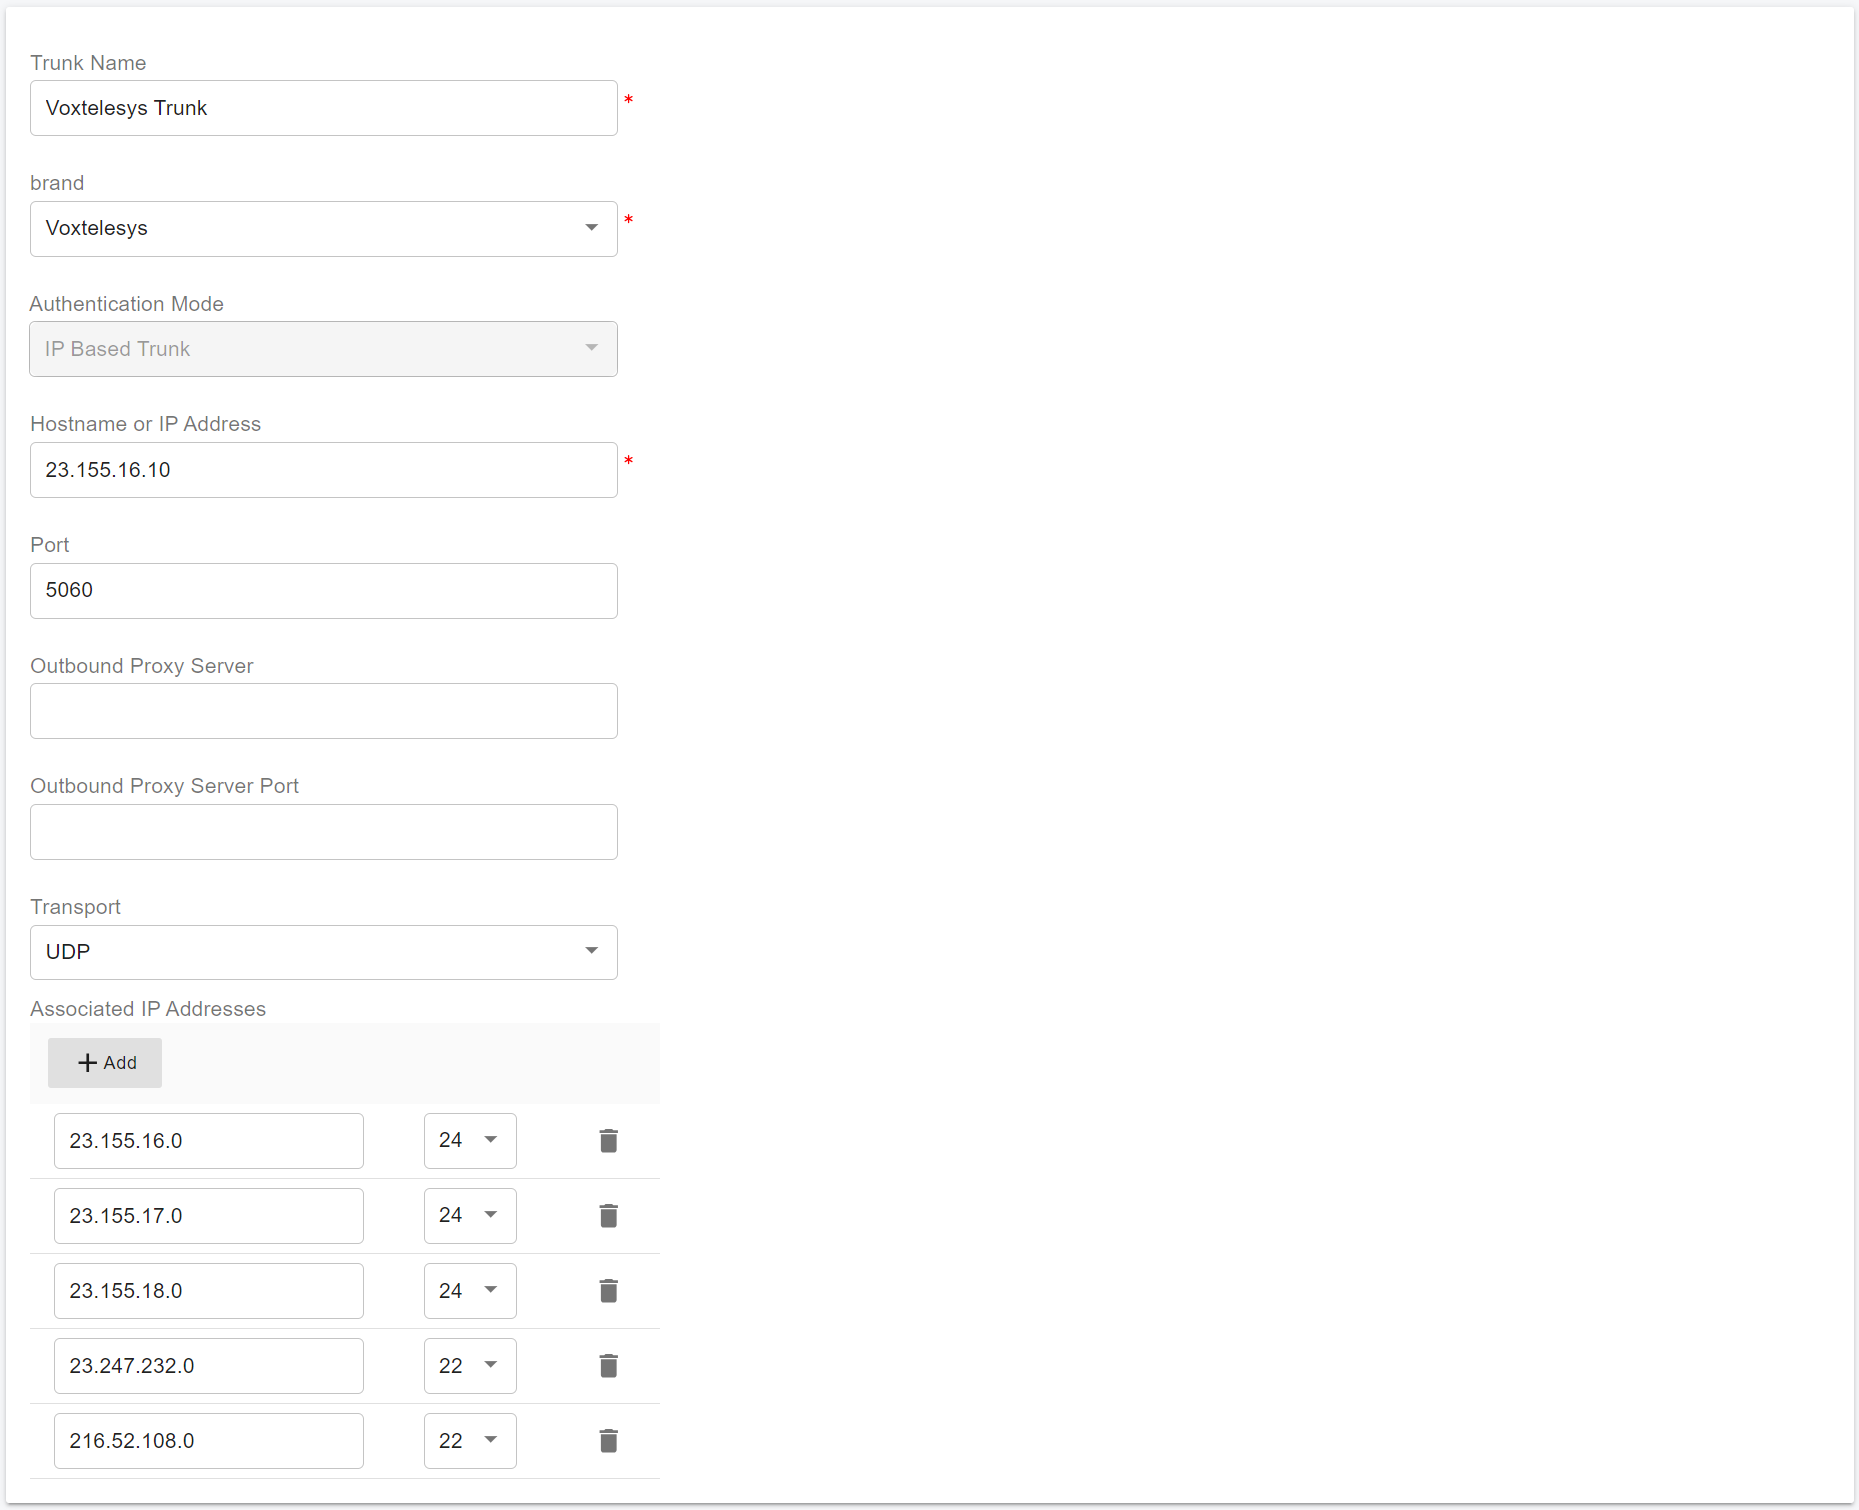Delete the 23.155.16.0 IP address row
The width and height of the screenshot is (1859, 1510).
point(608,1140)
